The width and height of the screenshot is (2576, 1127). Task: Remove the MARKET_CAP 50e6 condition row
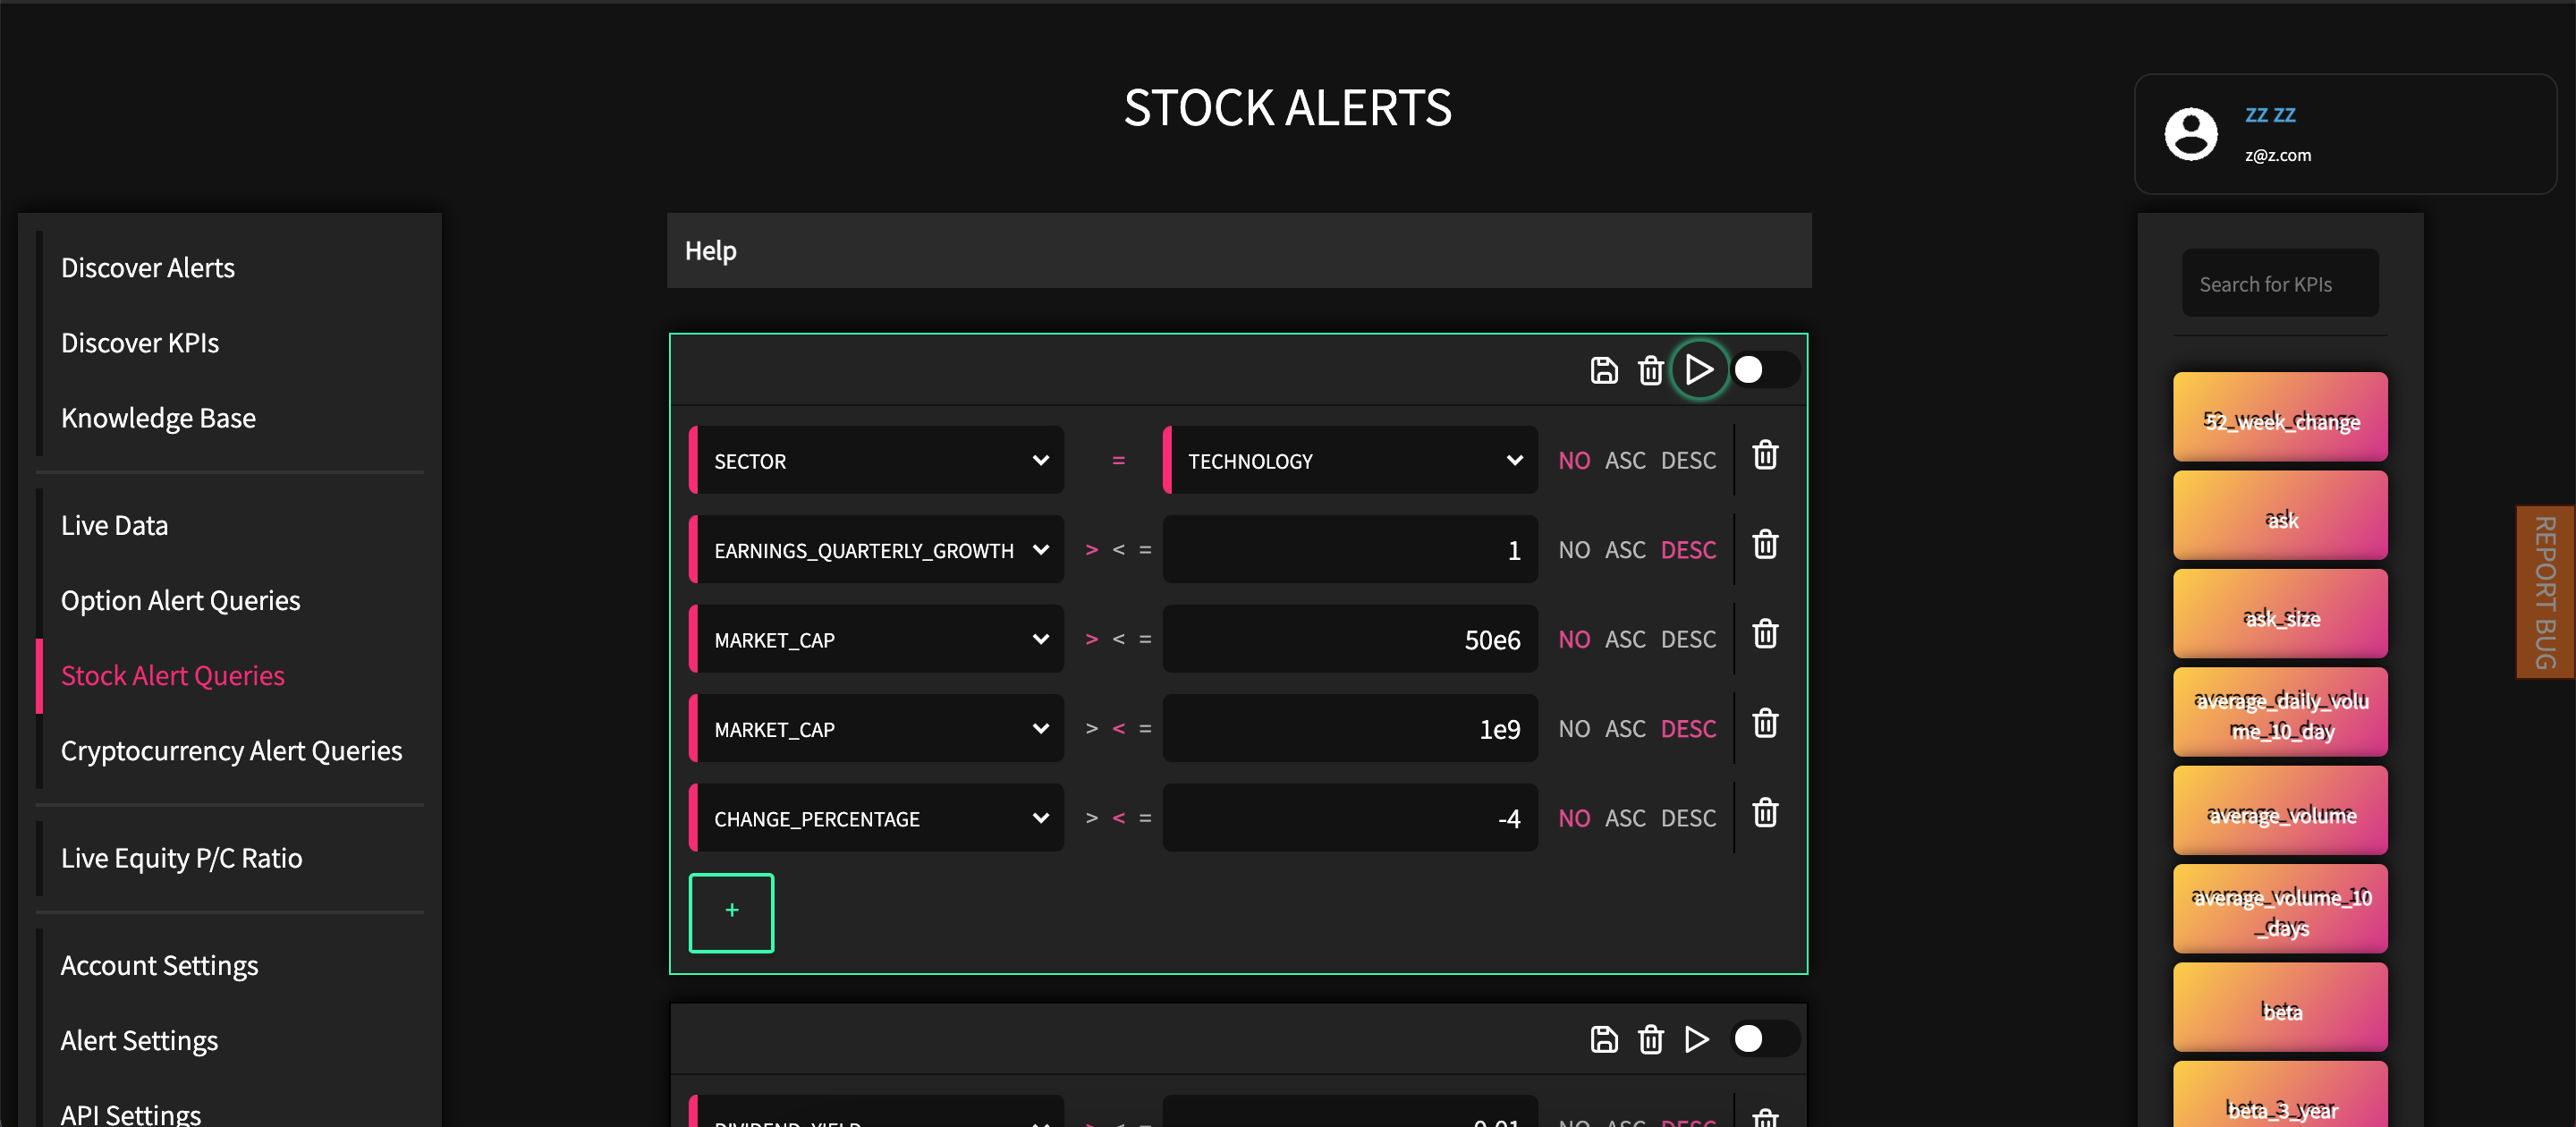click(x=1766, y=634)
